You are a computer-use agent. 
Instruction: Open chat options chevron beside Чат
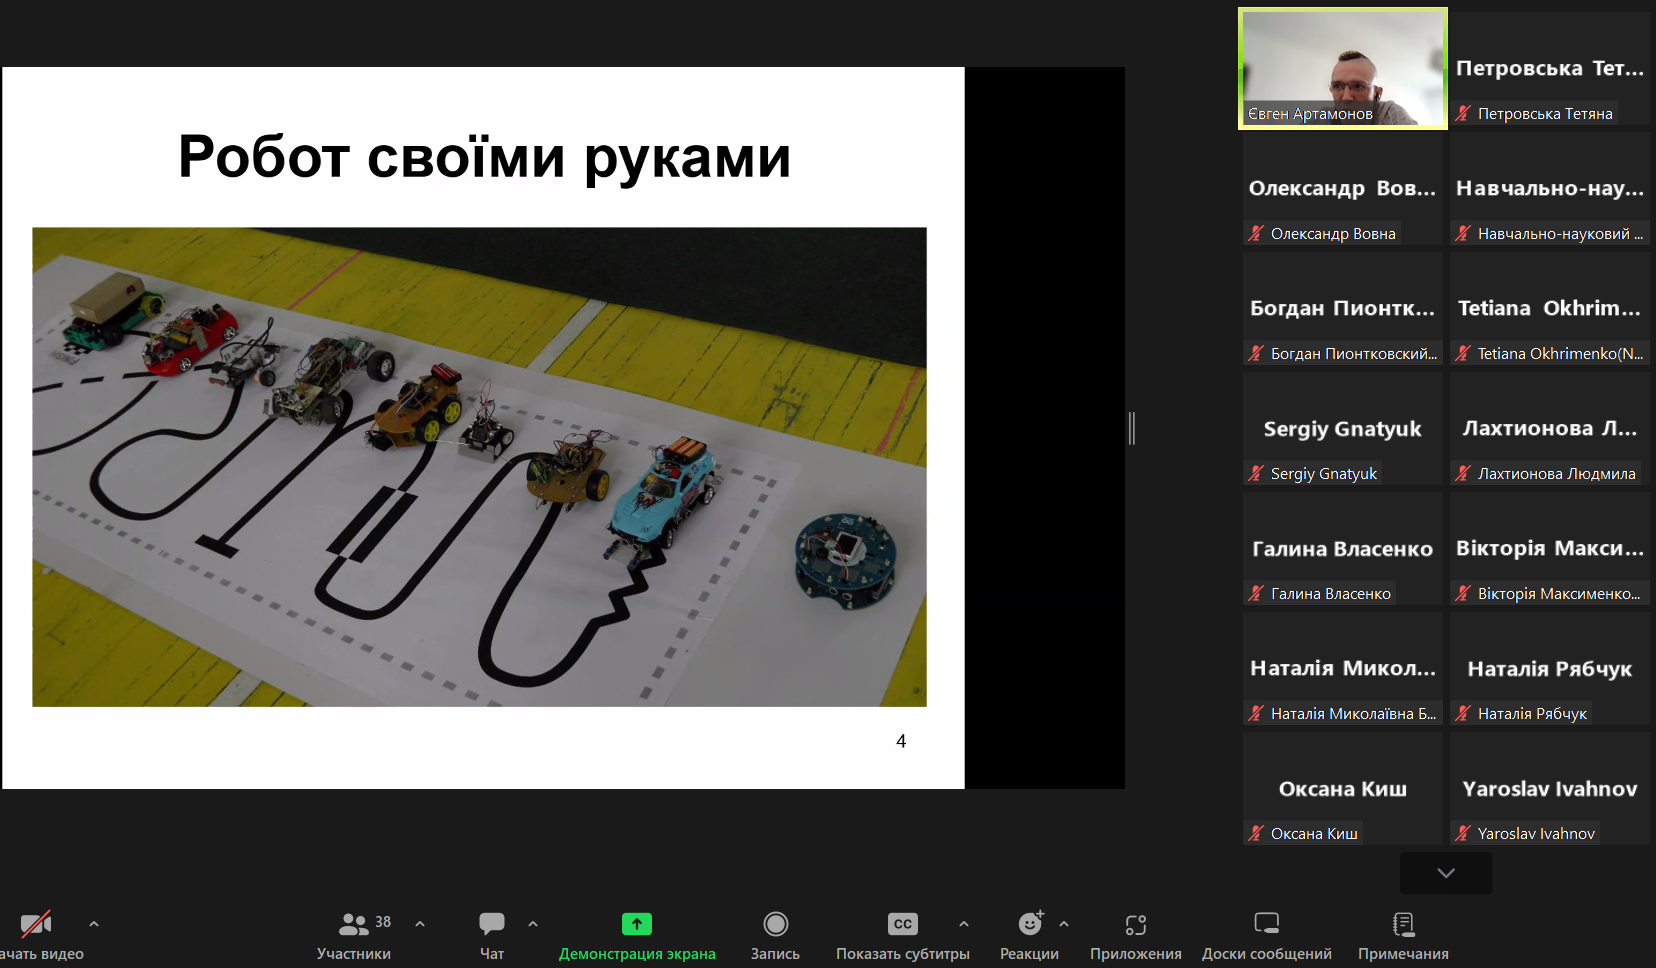533,924
